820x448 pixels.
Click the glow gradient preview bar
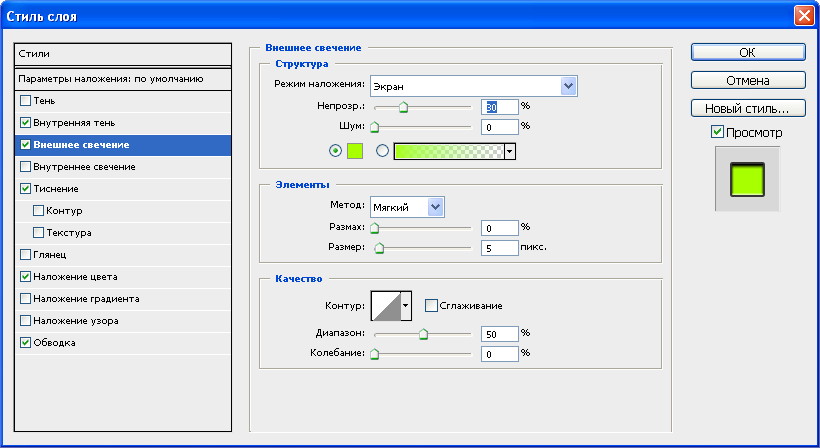[449, 151]
